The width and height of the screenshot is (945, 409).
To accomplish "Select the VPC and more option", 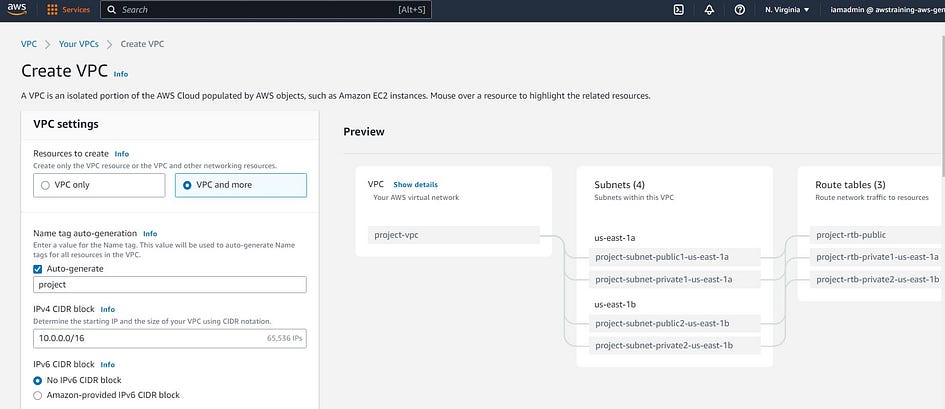I will tap(240, 185).
